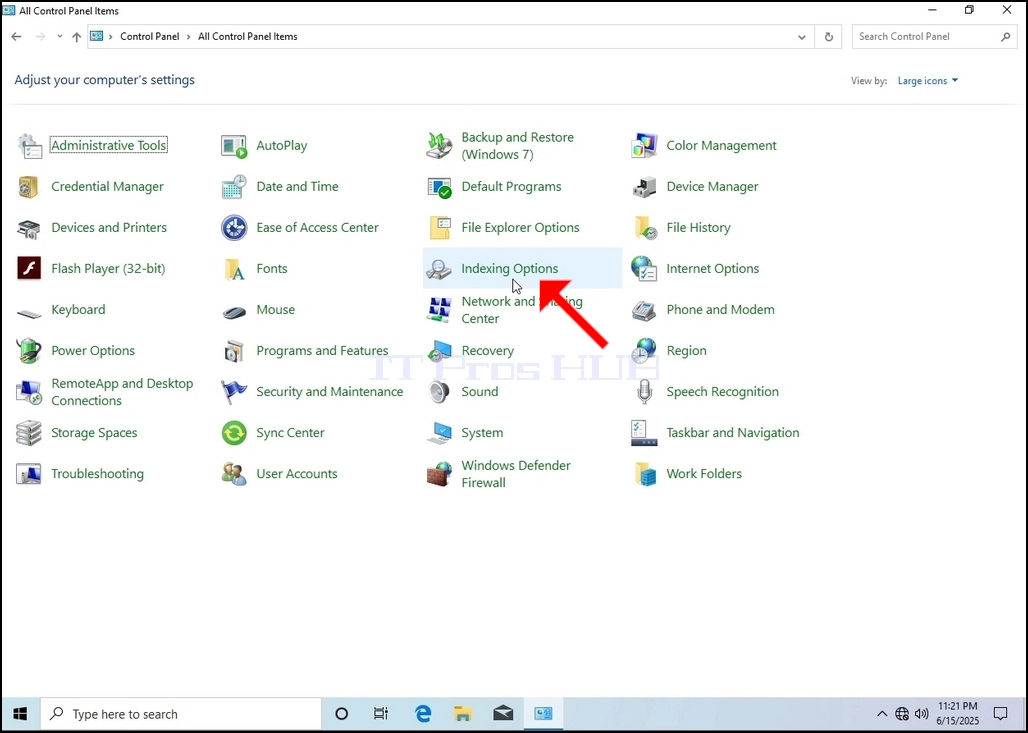
Task: Open the Indexing Options link
Action: [509, 268]
